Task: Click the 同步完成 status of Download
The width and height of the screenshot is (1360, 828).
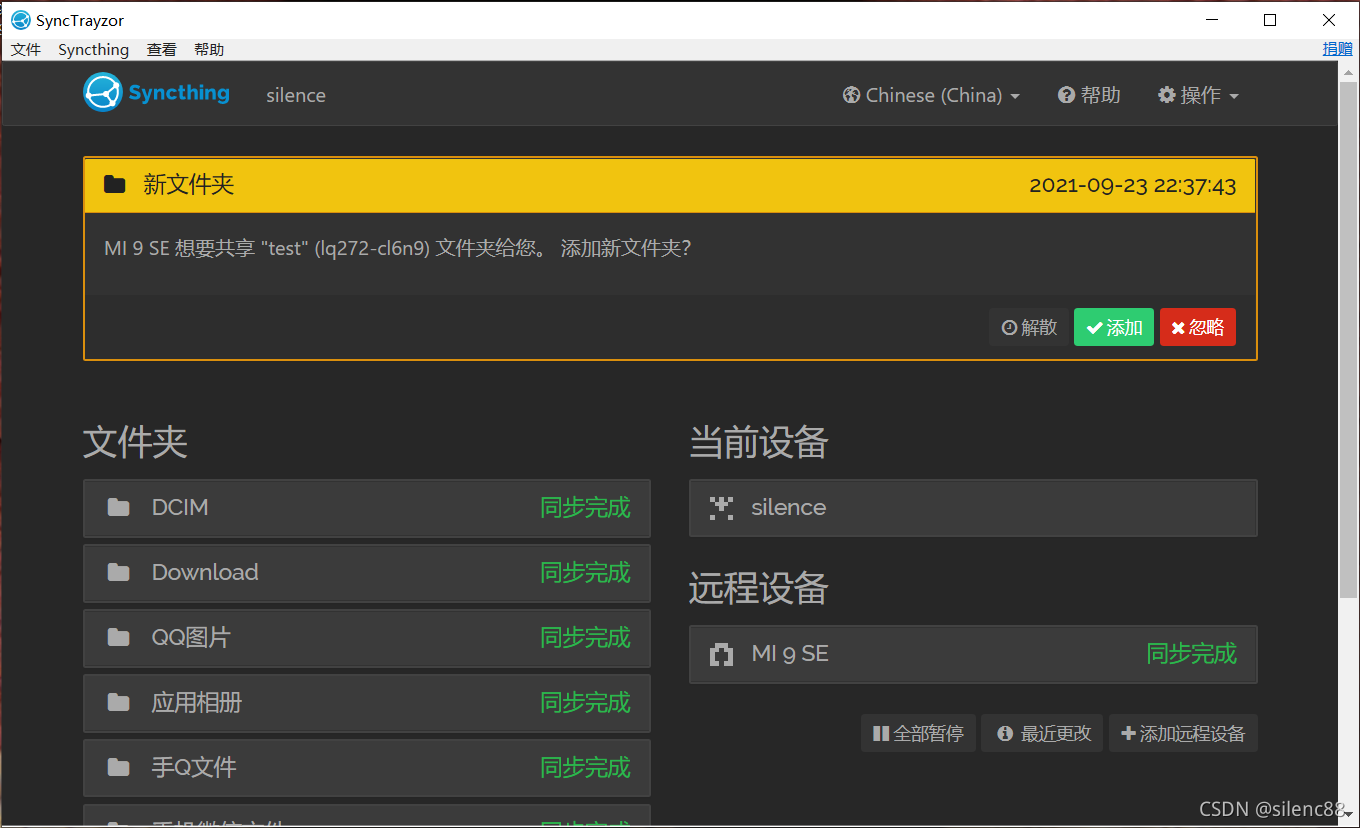Action: coord(585,573)
